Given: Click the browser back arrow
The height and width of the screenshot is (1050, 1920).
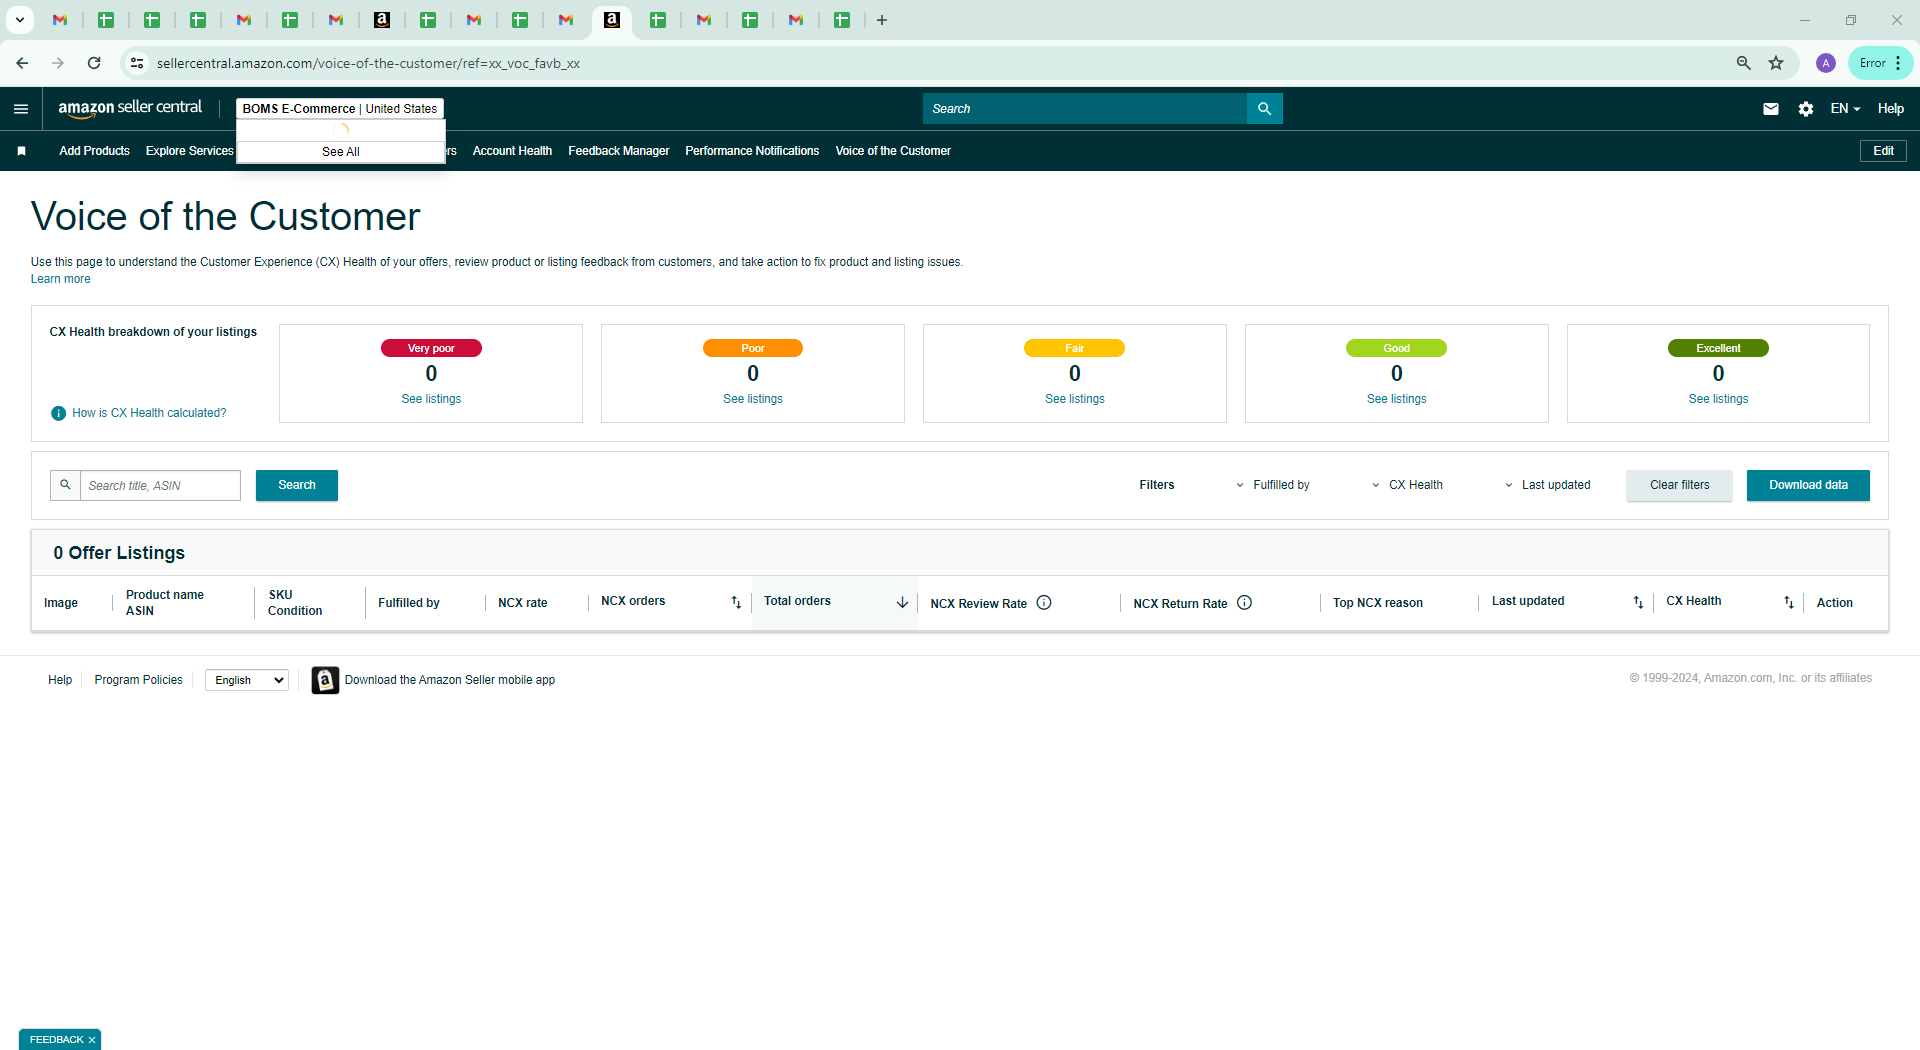Looking at the screenshot, I should click(x=22, y=63).
